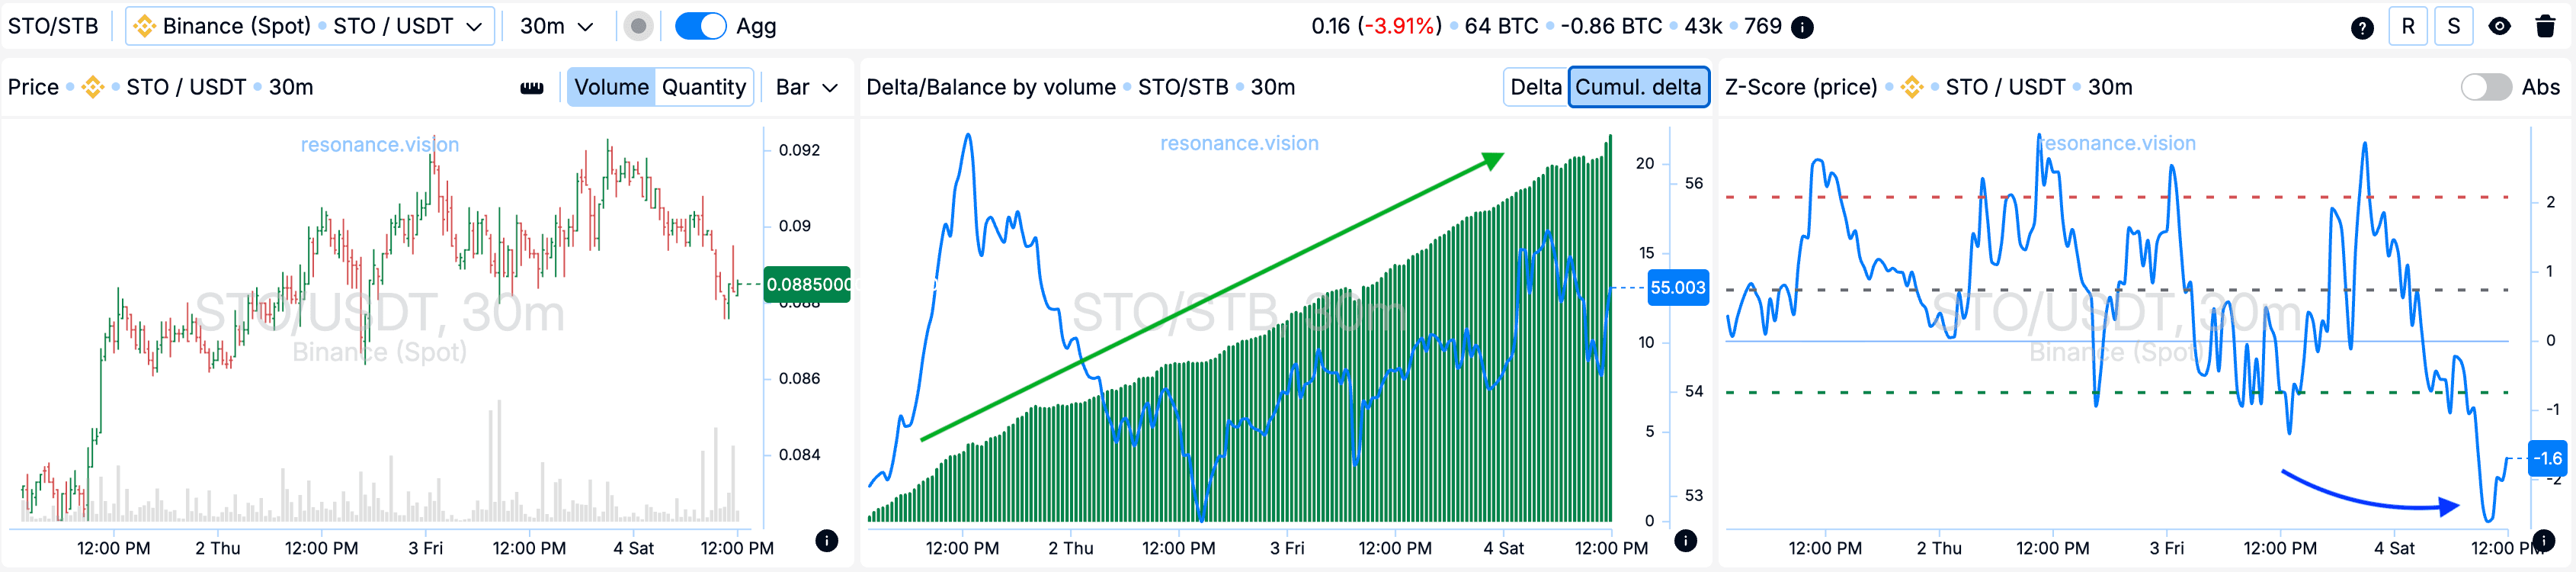Switch to the Quantity tab
This screenshot has width=2576, height=572.
coord(703,87)
